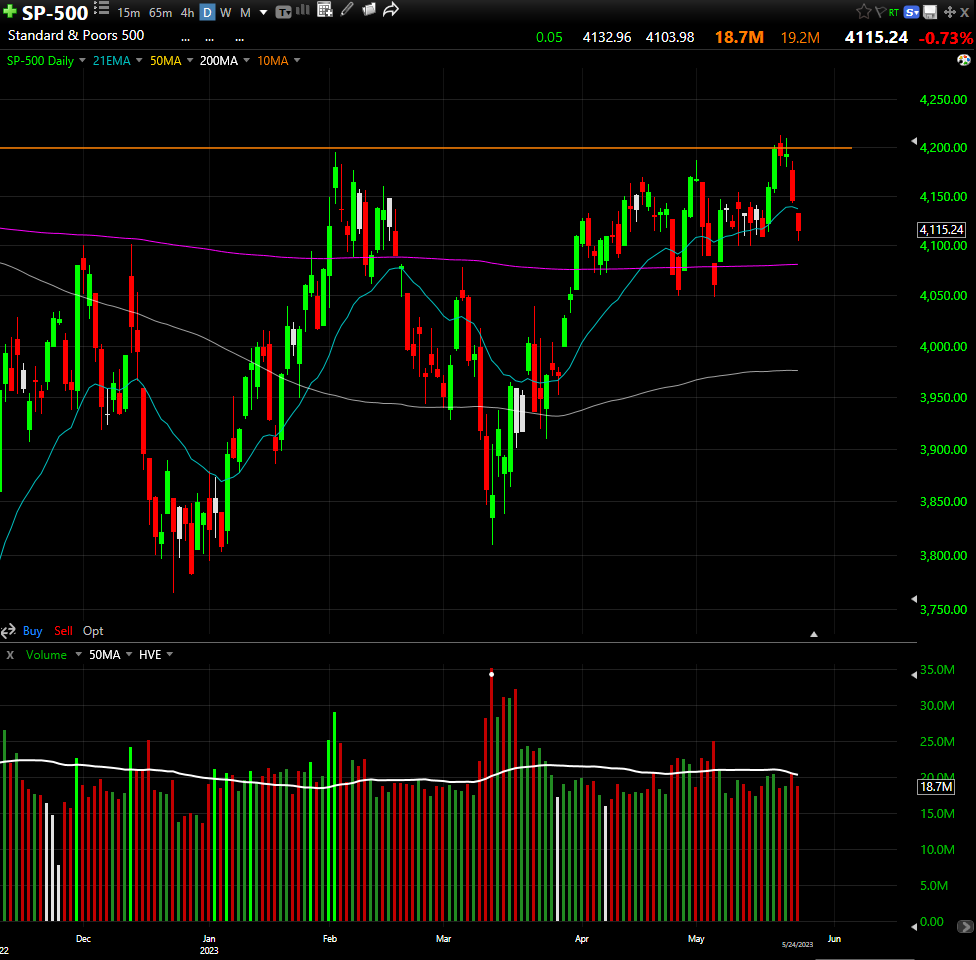Click the orange 18.7M volume value
976x960 pixels.
point(739,37)
